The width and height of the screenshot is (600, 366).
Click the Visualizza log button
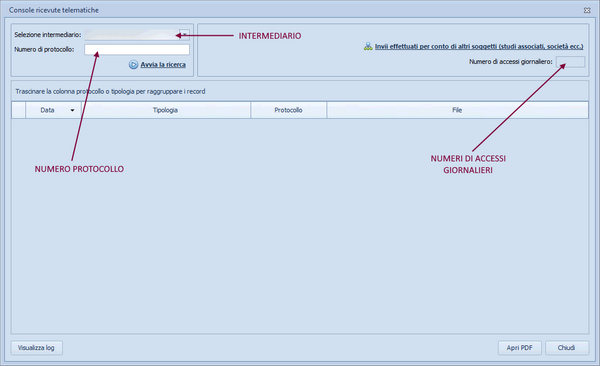pyautogui.click(x=36, y=348)
